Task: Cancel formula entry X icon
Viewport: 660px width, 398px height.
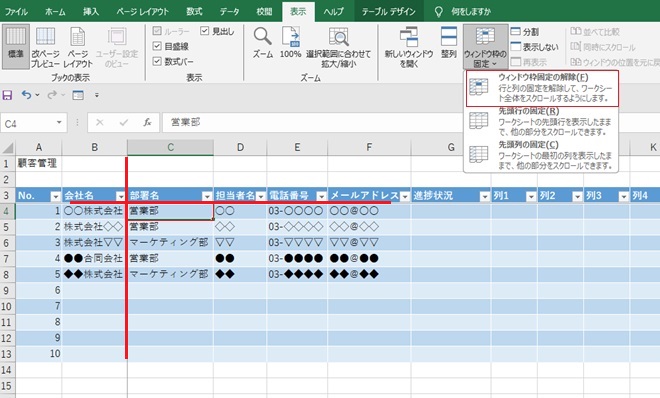Action: pos(100,122)
